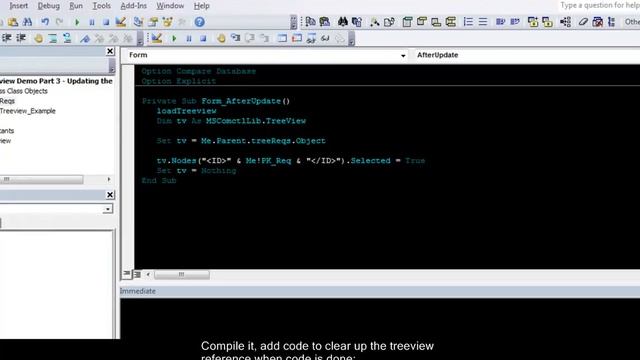Open the Immediate Window toolbar icon
640x360 pixels.
pyautogui.click(x=297, y=38)
